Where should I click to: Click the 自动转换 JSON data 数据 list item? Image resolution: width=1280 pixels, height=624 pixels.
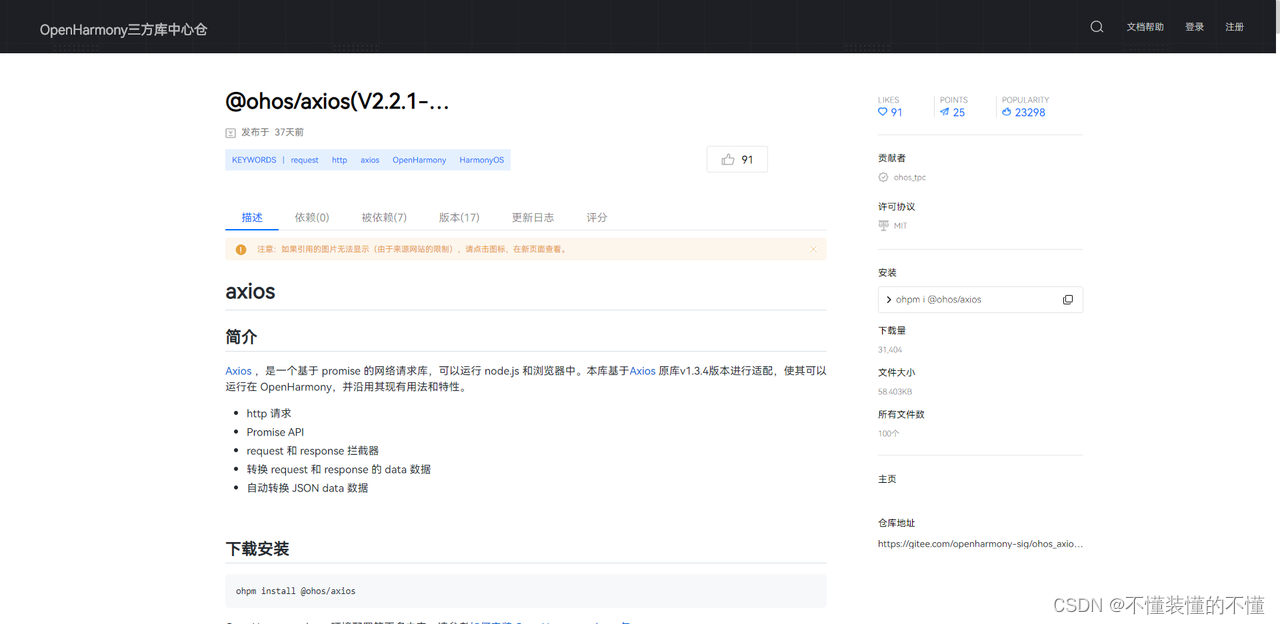pyautogui.click(x=307, y=488)
